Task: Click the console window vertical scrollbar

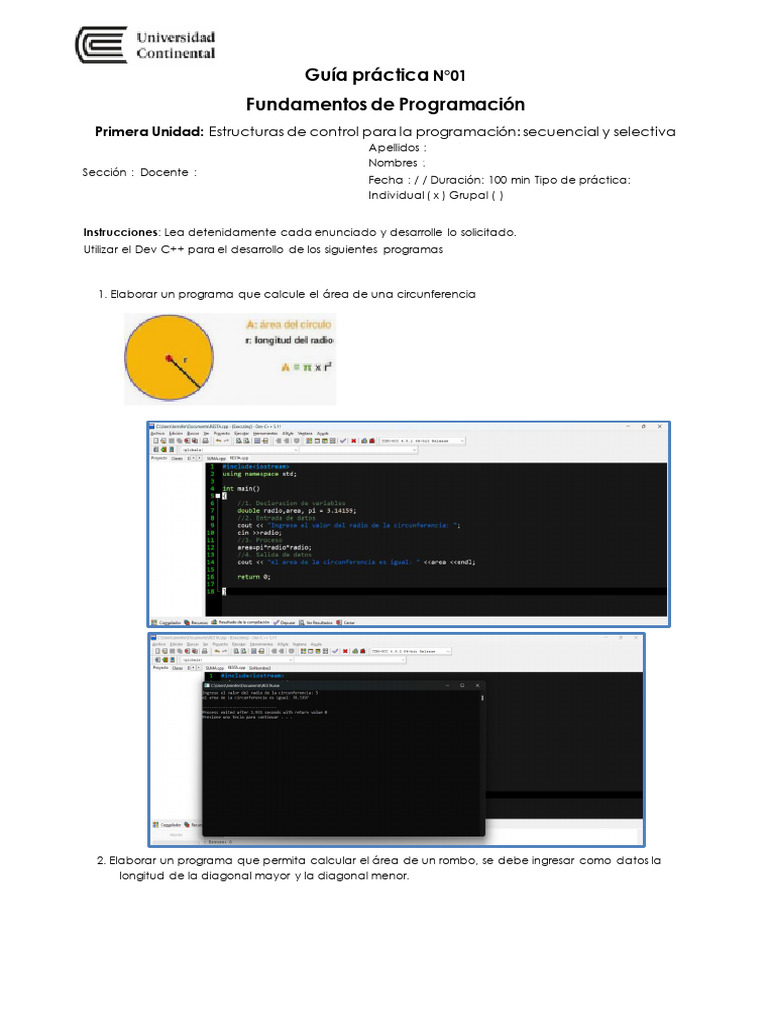Action: point(483,697)
